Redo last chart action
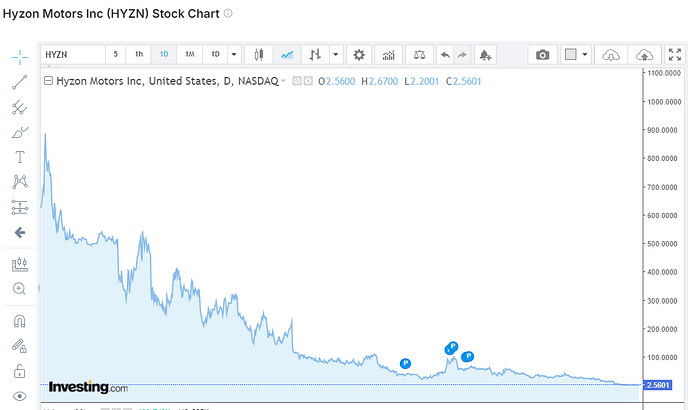690x410 pixels. [x=462, y=55]
